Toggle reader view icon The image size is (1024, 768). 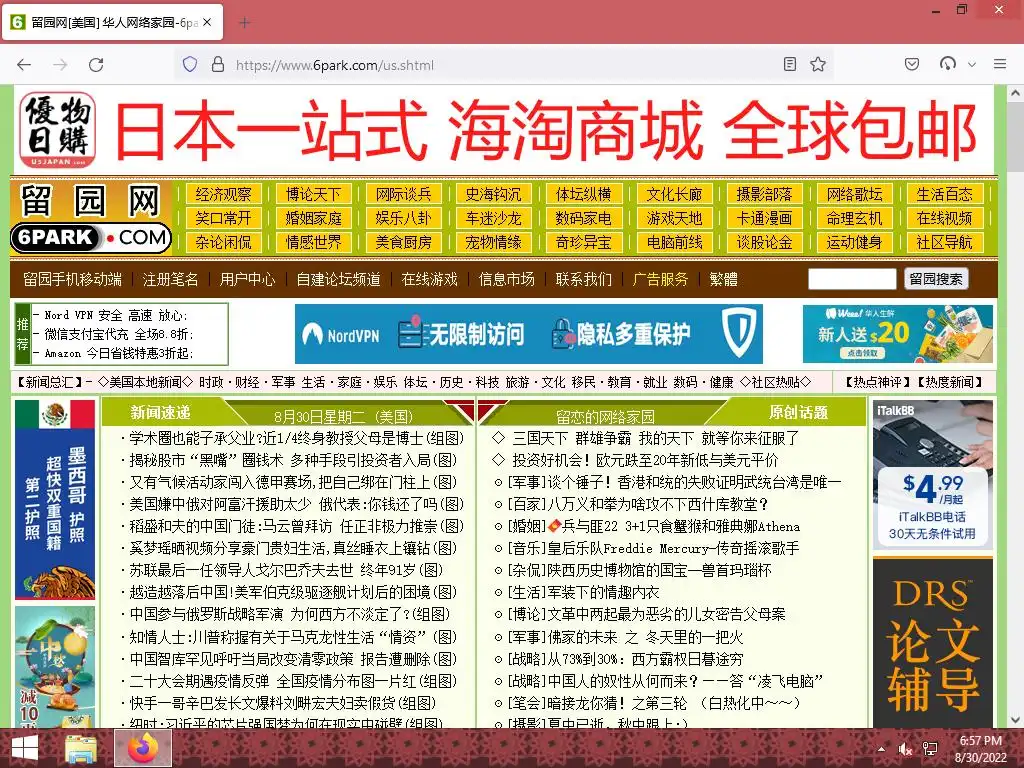click(x=790, y=64)
